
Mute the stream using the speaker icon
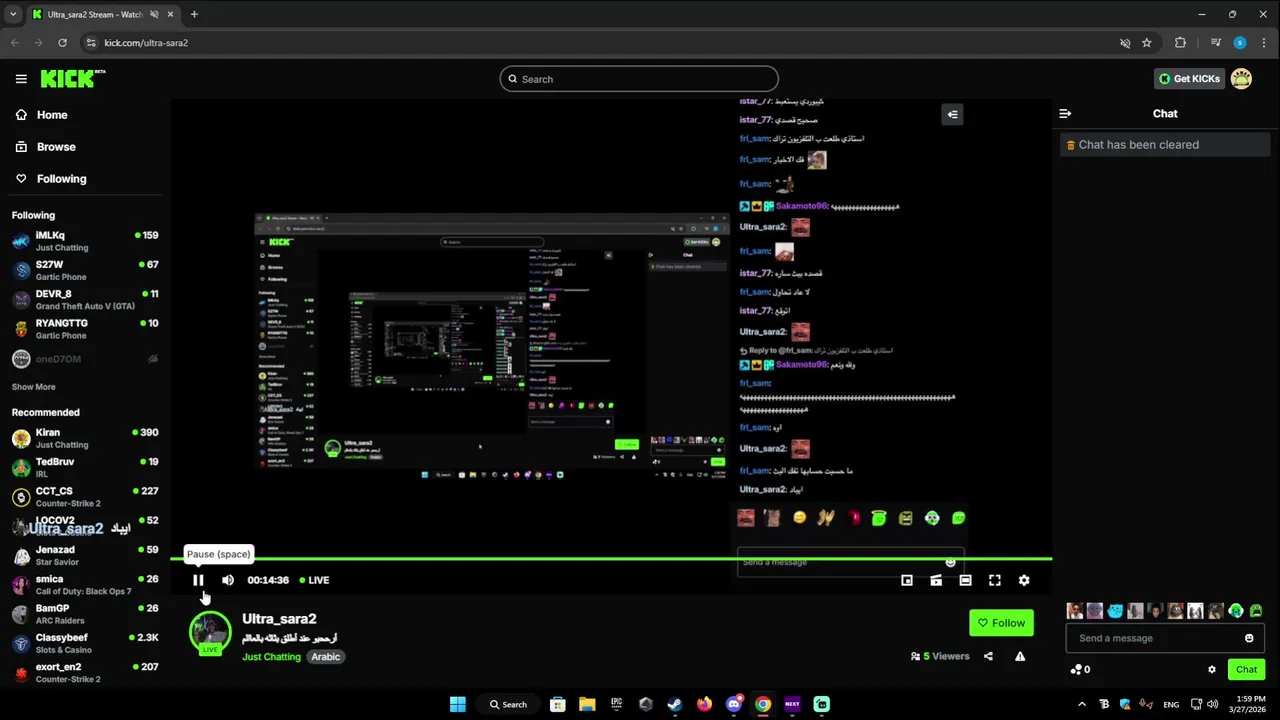228,580
